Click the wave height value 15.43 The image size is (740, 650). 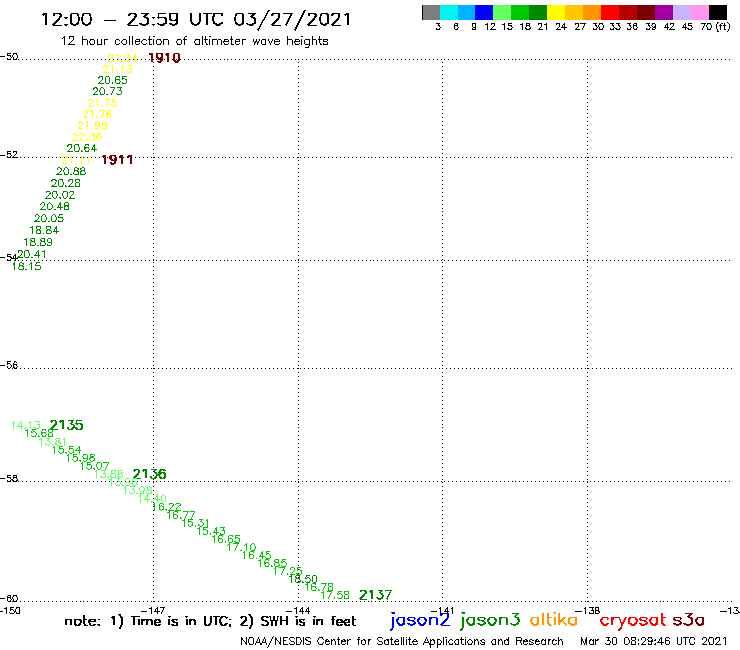[x=211, y=531]
